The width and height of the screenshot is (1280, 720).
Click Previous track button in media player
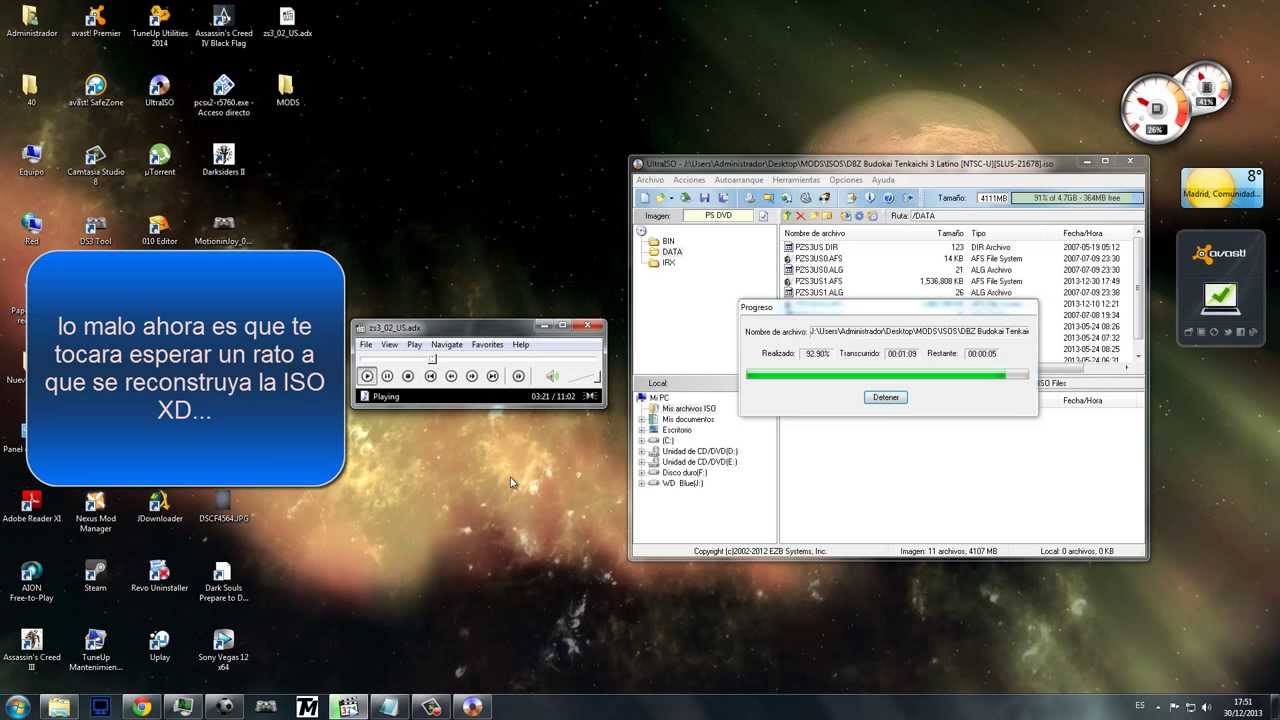(x=430, y=376)
